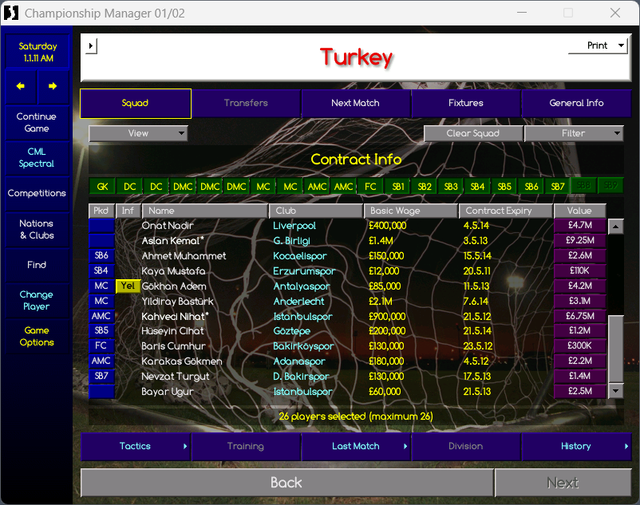Viewport: 640px width, 505px height.
Task: Select the FC position slot
Action: click(x=370, y=187)
